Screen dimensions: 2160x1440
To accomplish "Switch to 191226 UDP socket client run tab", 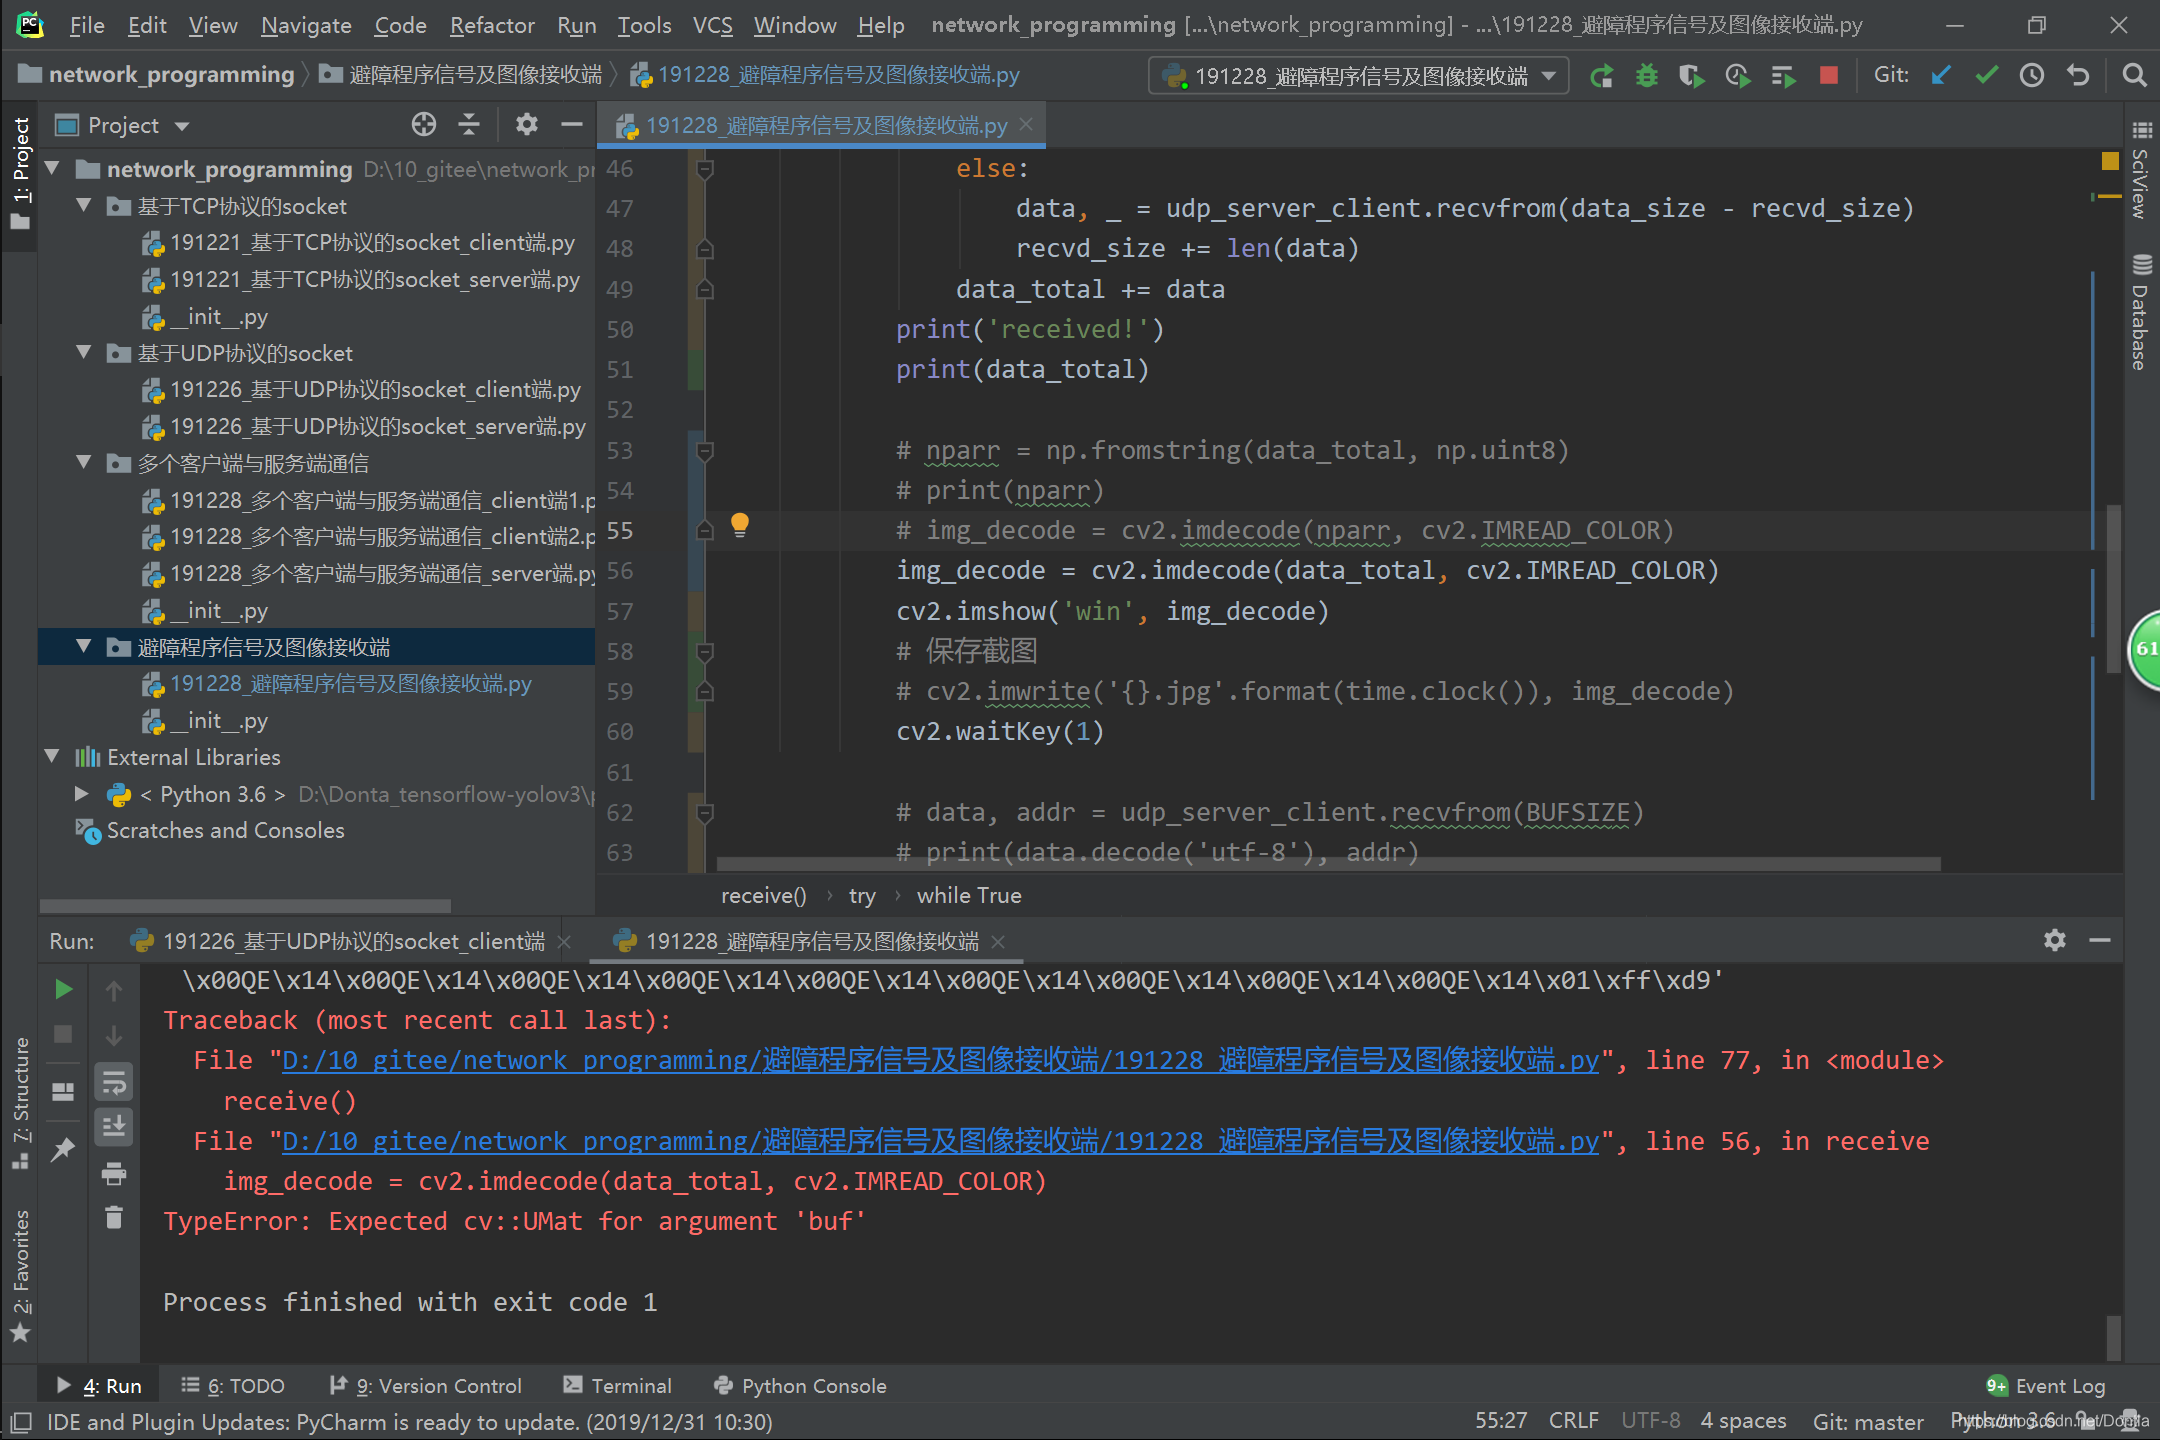I will 353,941.
